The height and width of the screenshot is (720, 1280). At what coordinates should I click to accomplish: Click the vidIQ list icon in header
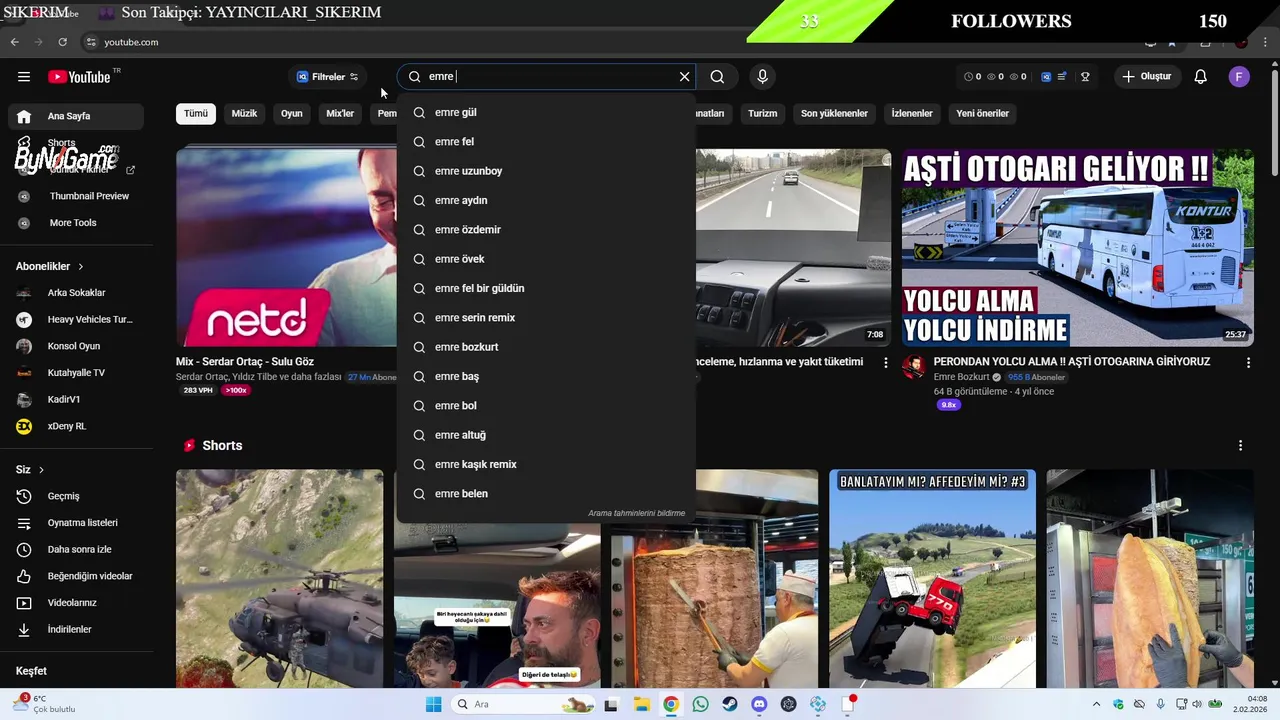pyautogui.click(x=1061, y=77)
